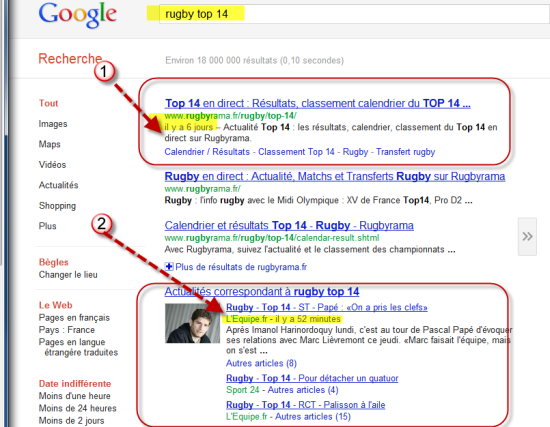Open Top 14 en direct result title

(x=317, y=104)
